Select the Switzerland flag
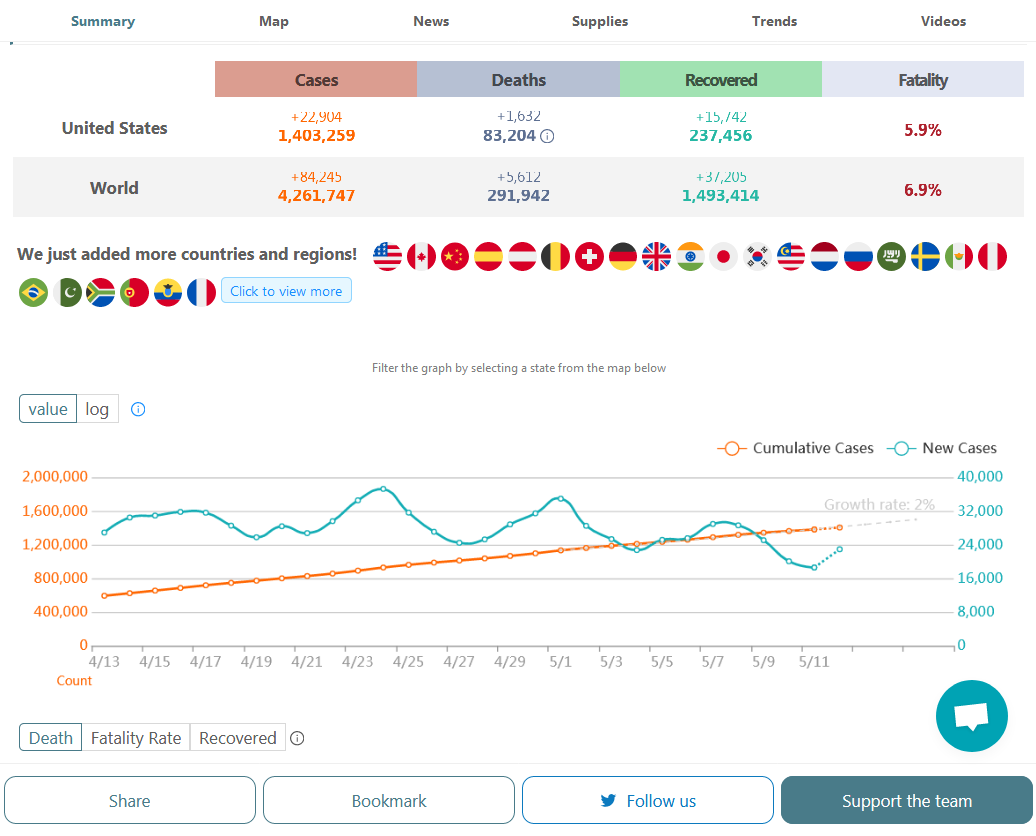1036x836 pixels. coord(589,257)
